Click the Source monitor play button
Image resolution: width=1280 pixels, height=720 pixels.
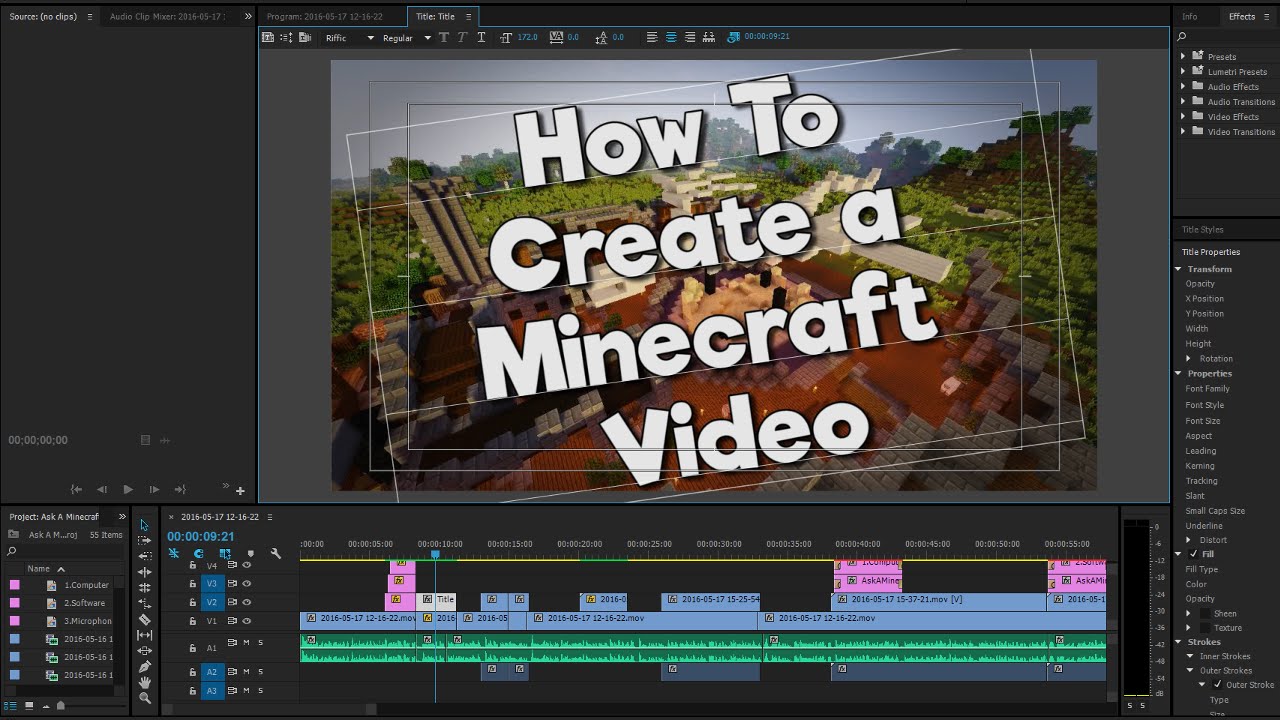coord(128,489)
